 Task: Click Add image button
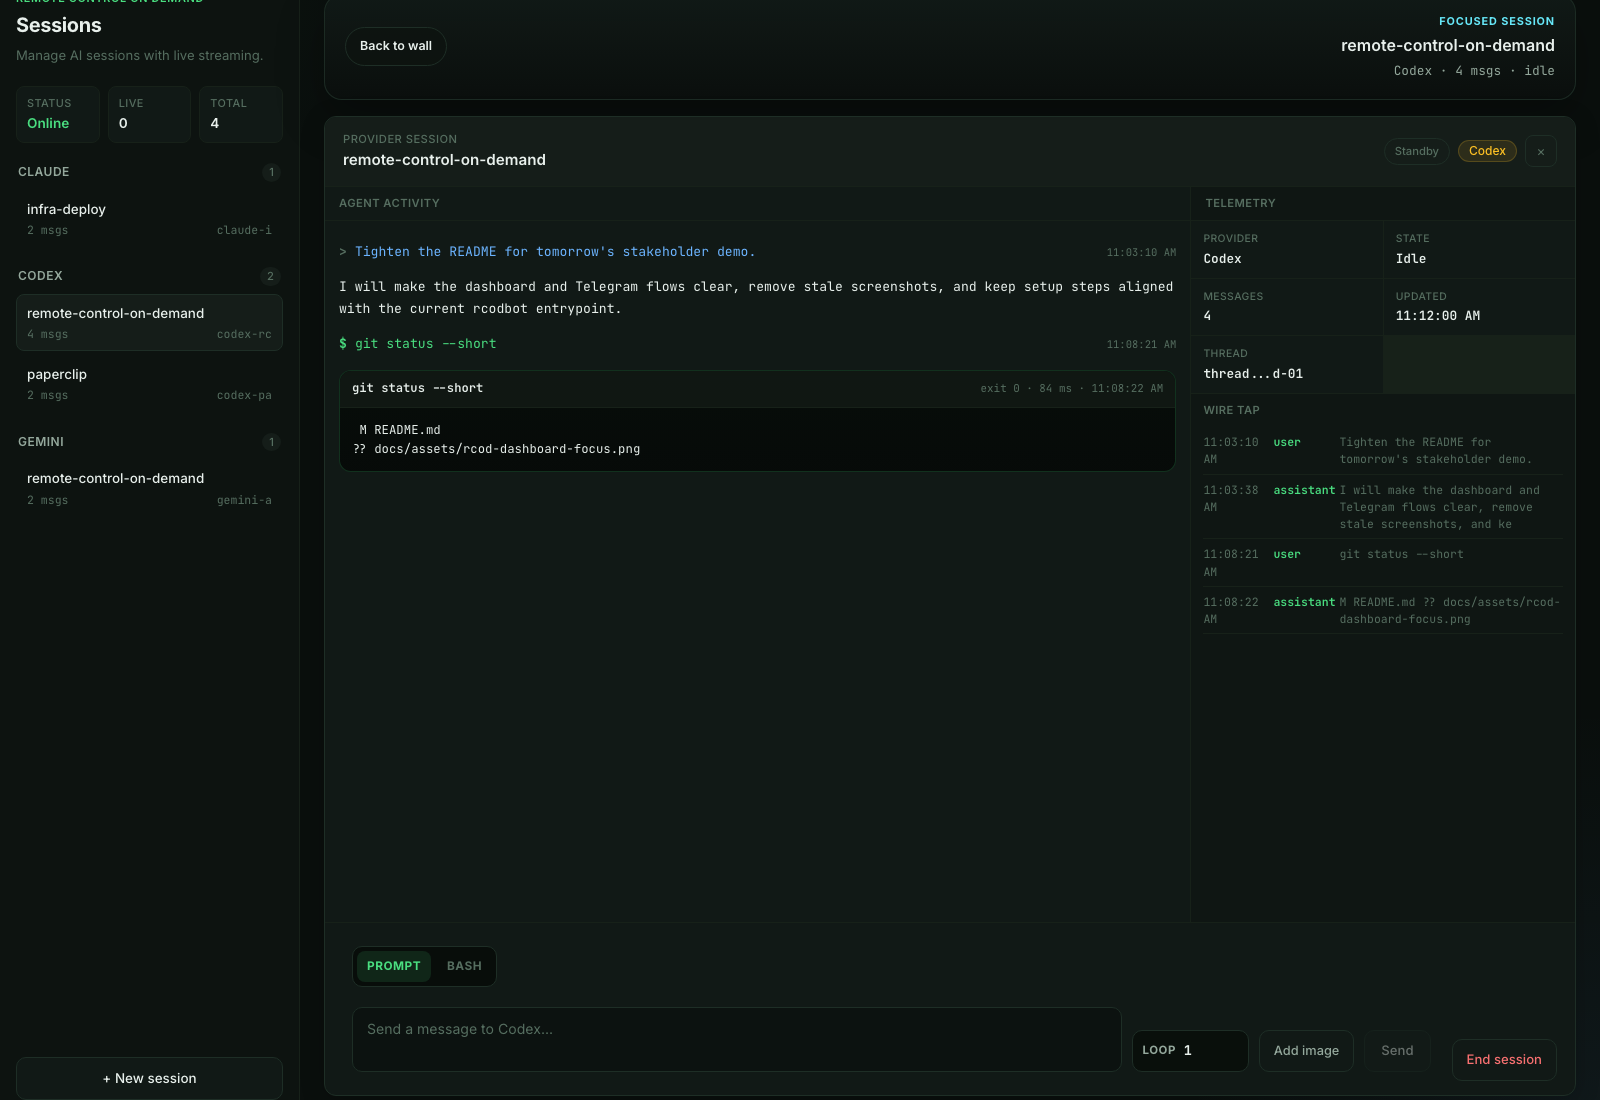[x=1306, y=1050]
